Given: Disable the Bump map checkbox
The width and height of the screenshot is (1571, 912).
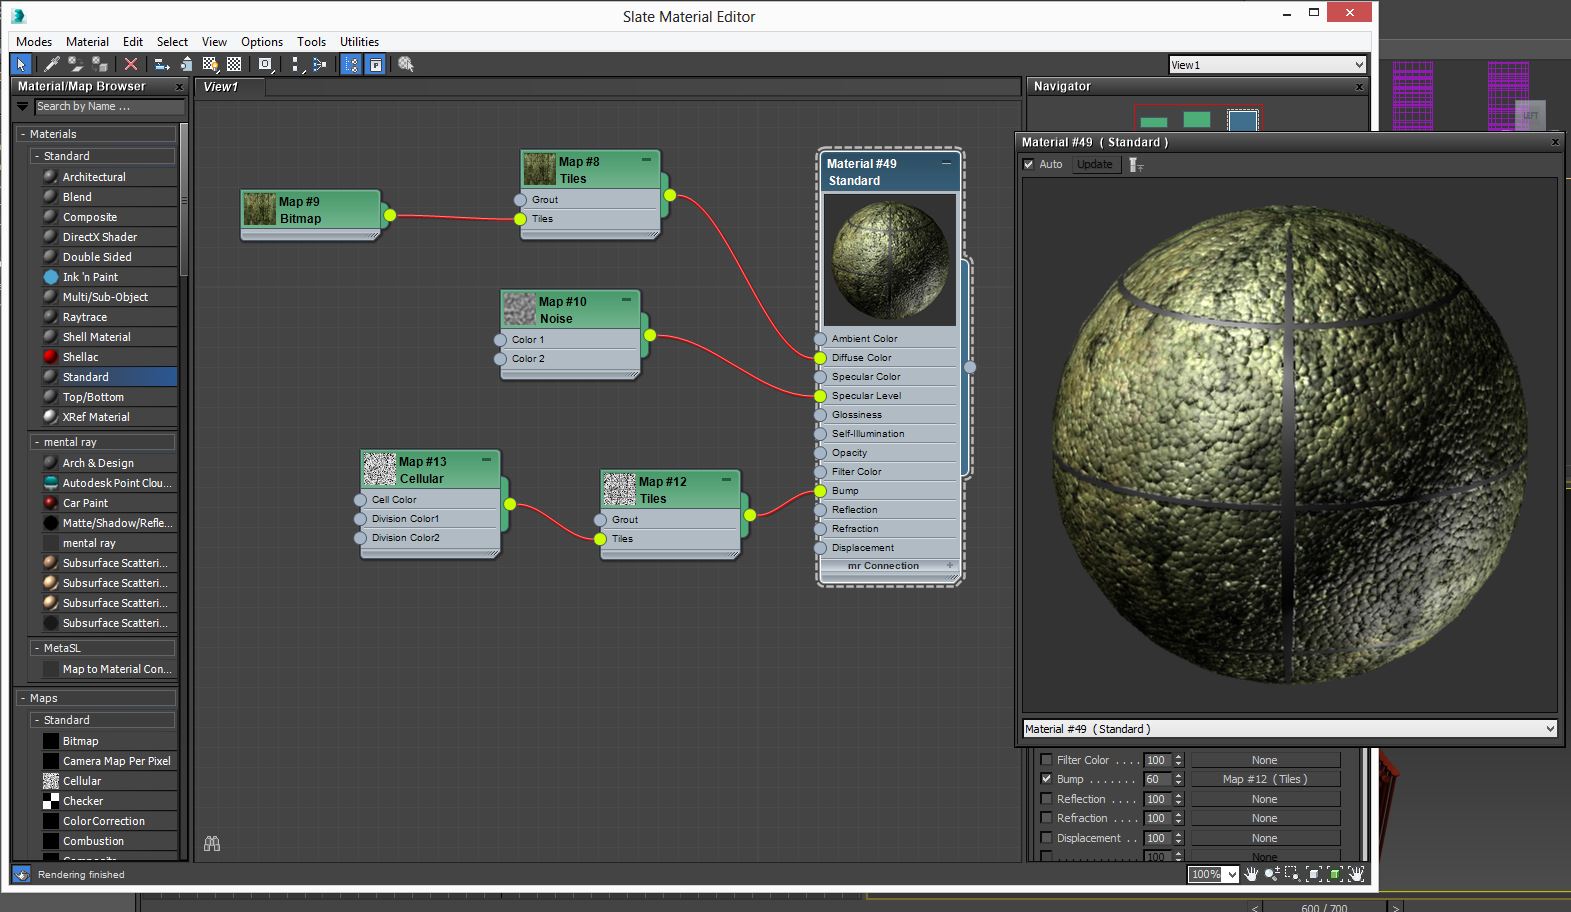Looking at the screenshot, I should coord(1046,779).
